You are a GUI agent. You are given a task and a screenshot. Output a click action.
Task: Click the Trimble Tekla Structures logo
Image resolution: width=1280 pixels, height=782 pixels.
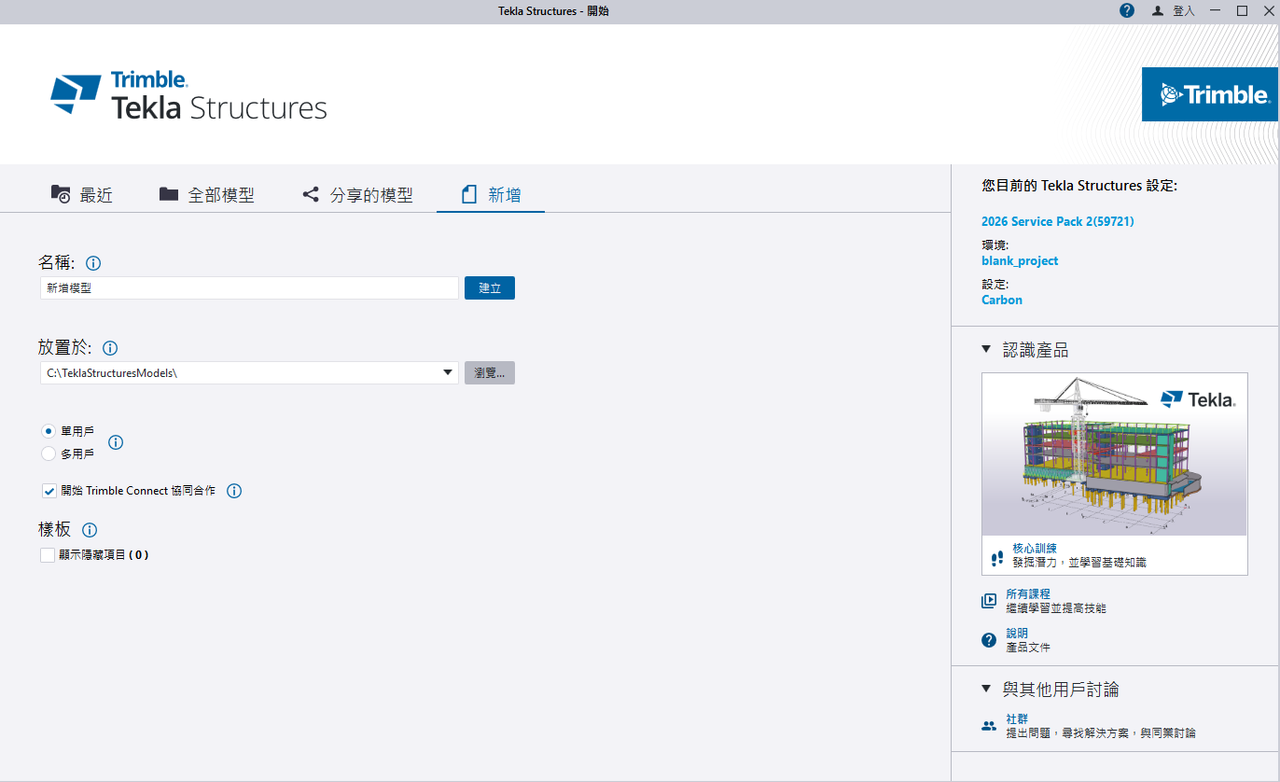[x=189, y=95]
